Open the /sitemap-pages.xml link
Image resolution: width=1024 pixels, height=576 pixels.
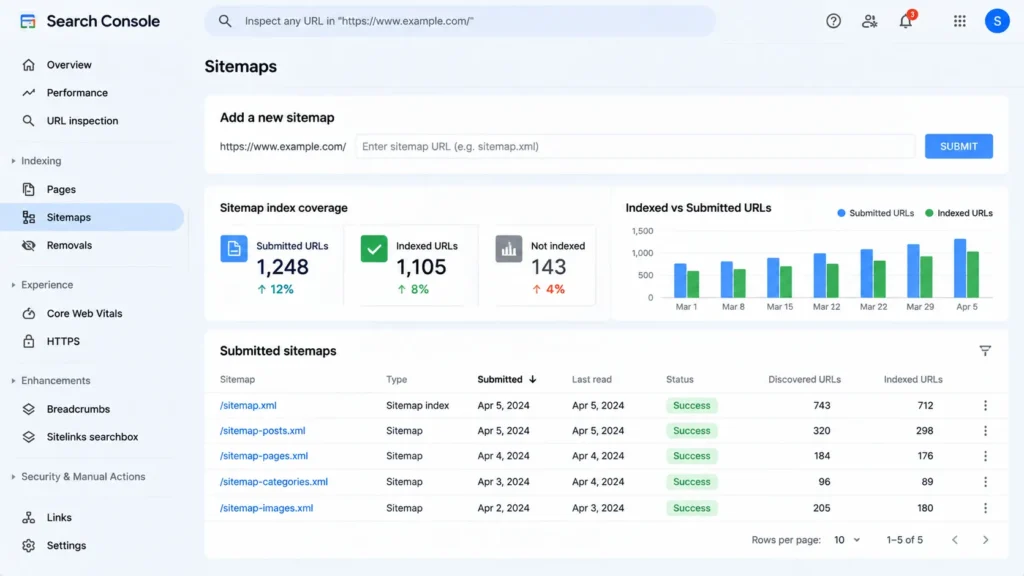click(264, 456)
